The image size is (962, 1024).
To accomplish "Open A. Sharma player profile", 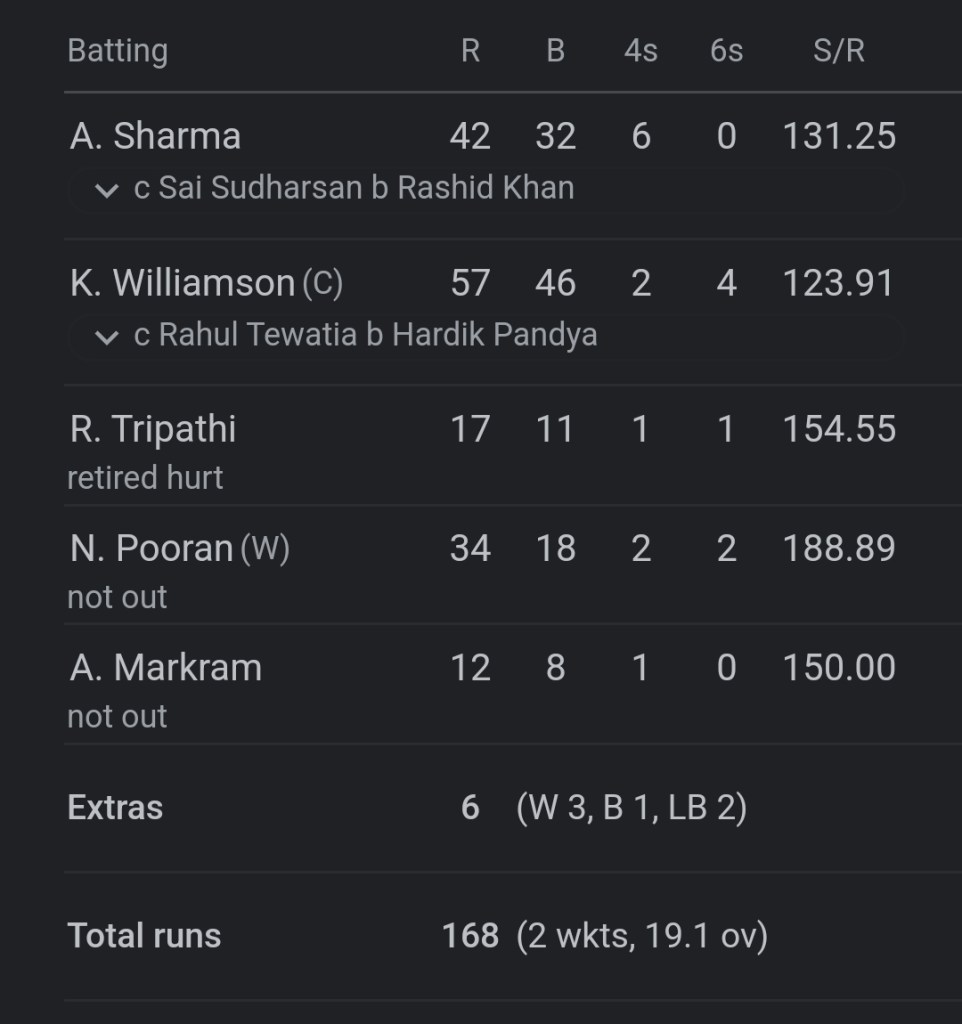I will pyautogui.click(x=155, y=136).
